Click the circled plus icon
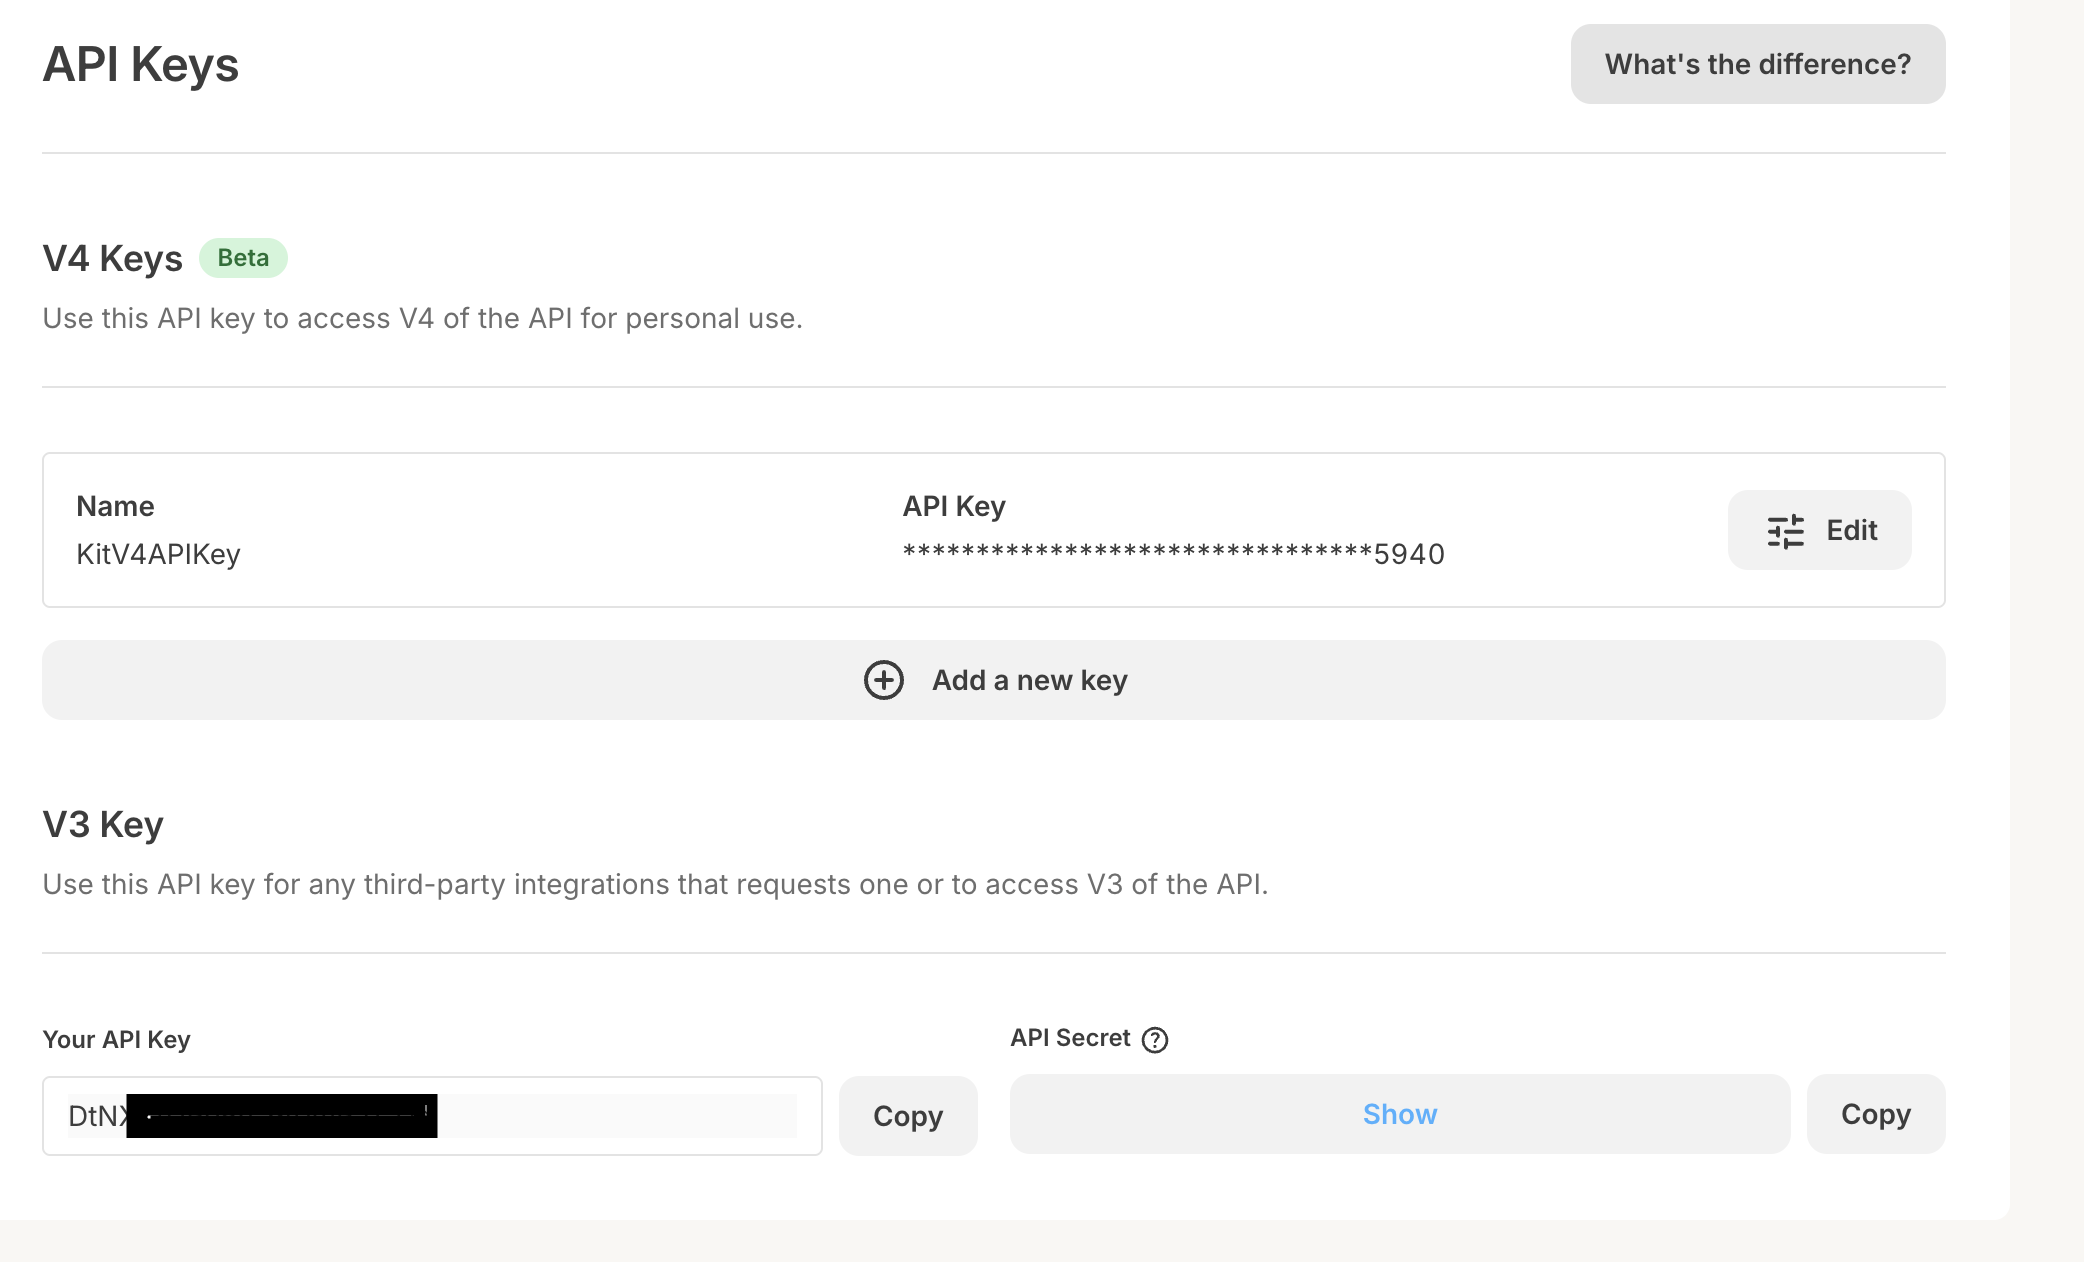The height and width of the screenshot is (1262, 2084). point(883,680)
